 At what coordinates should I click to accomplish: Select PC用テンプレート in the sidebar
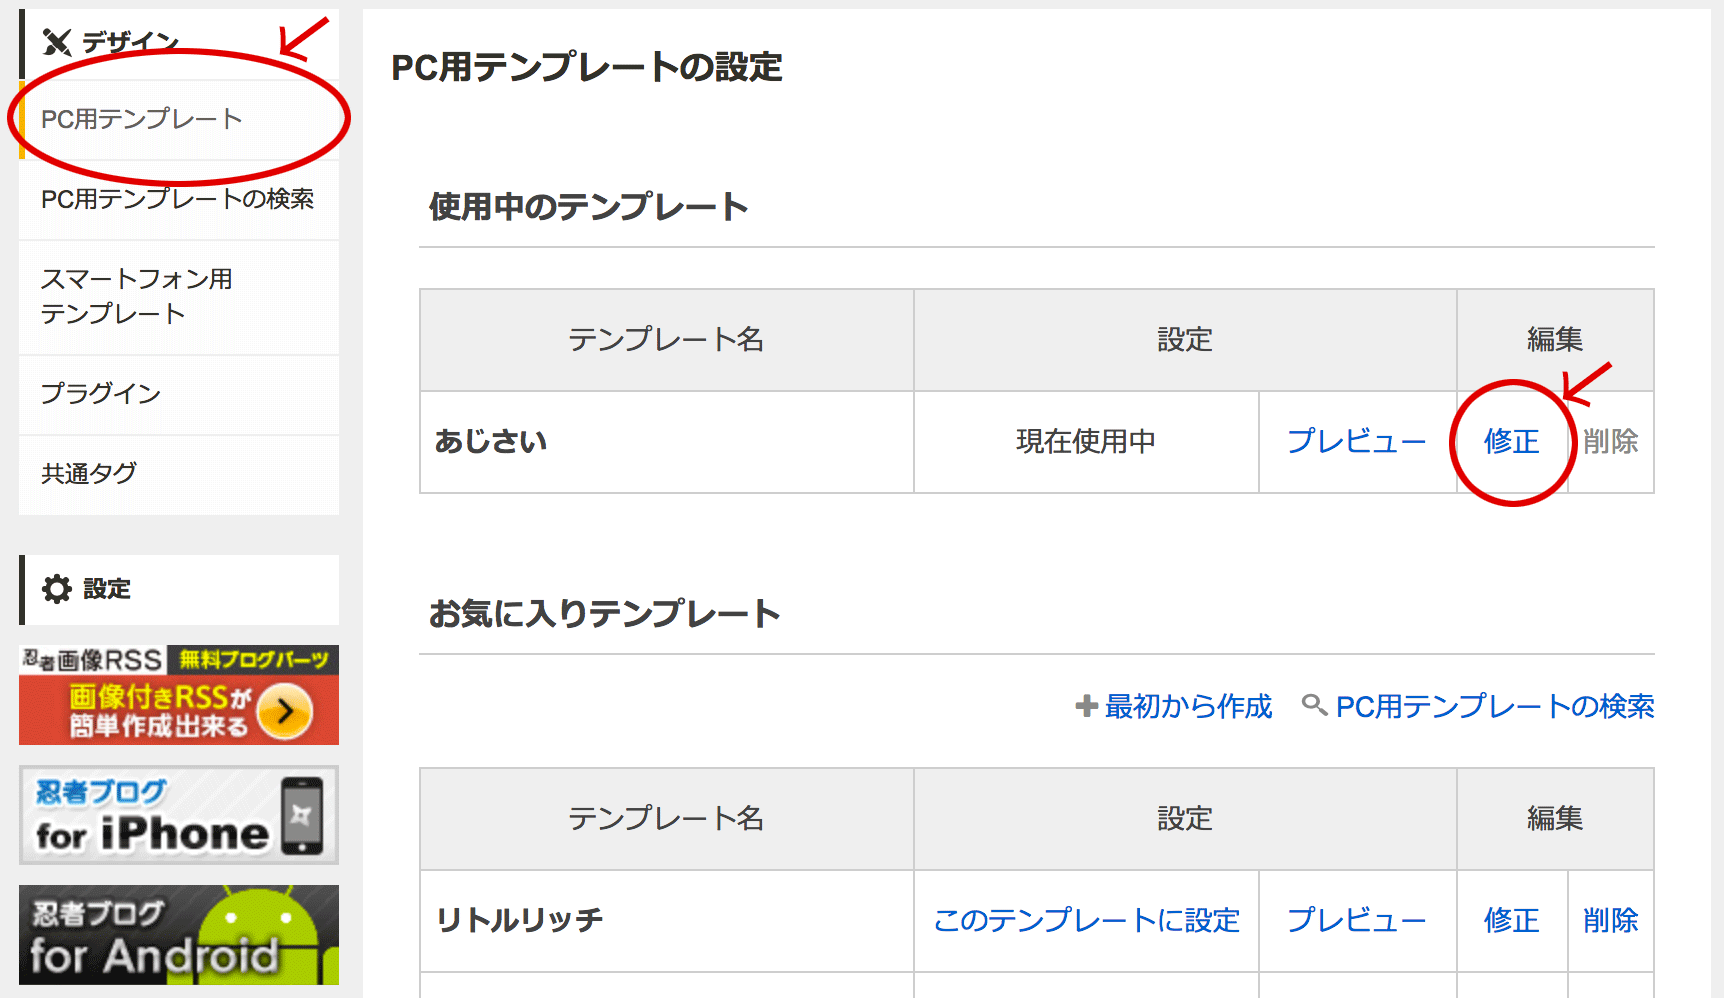(141, 119)
